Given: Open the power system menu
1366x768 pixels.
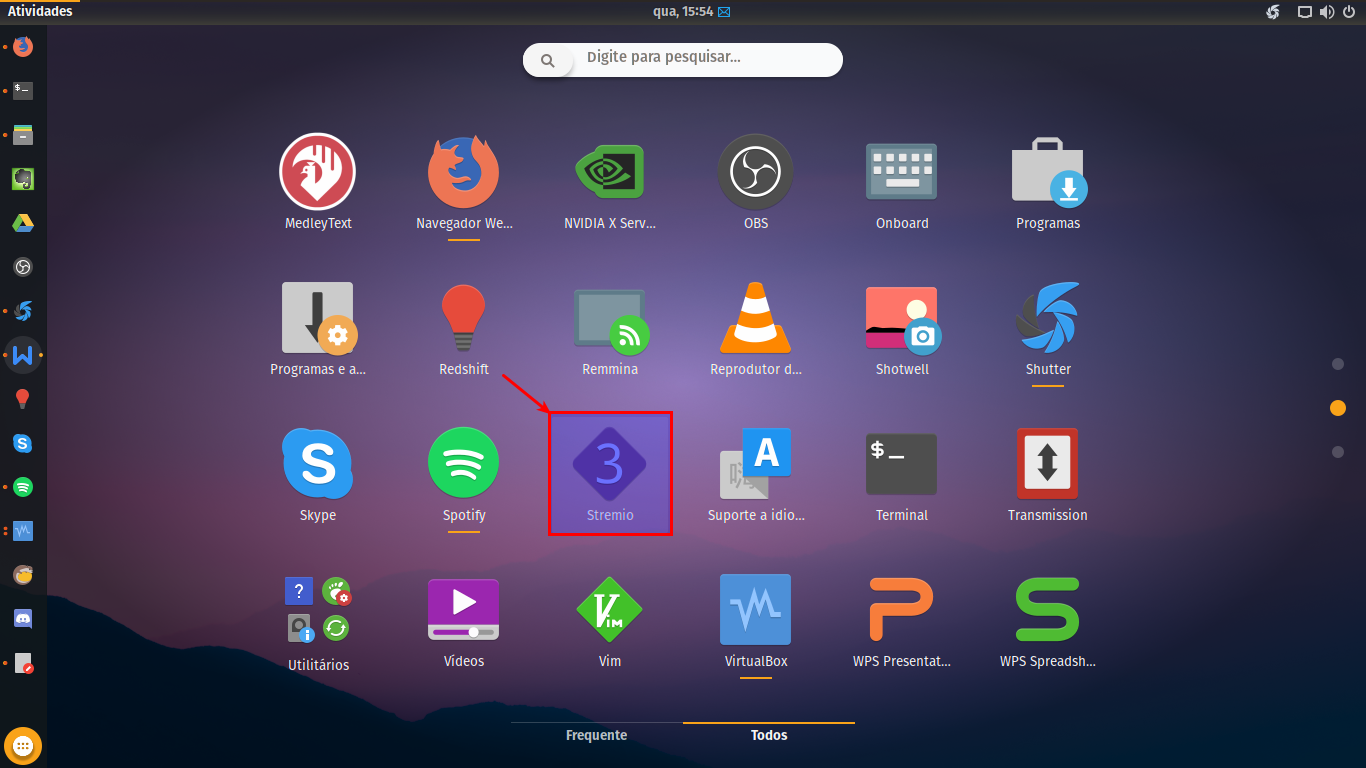Looking at the screenshot, I should pyautogui.click(x=1349, y=12).
